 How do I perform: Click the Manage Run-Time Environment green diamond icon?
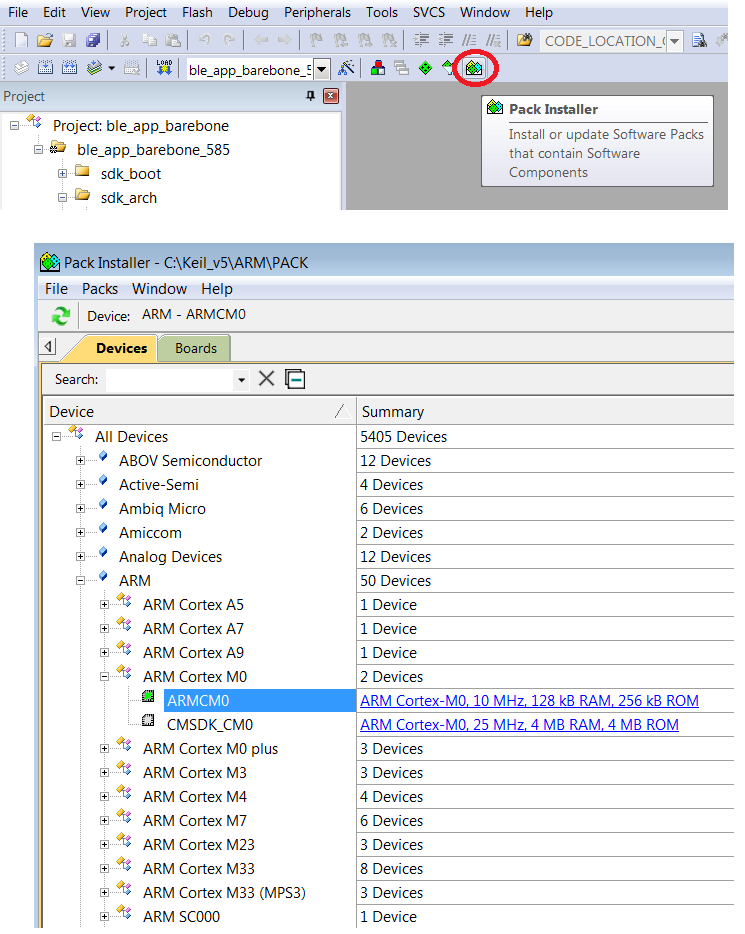pos(426,68)
